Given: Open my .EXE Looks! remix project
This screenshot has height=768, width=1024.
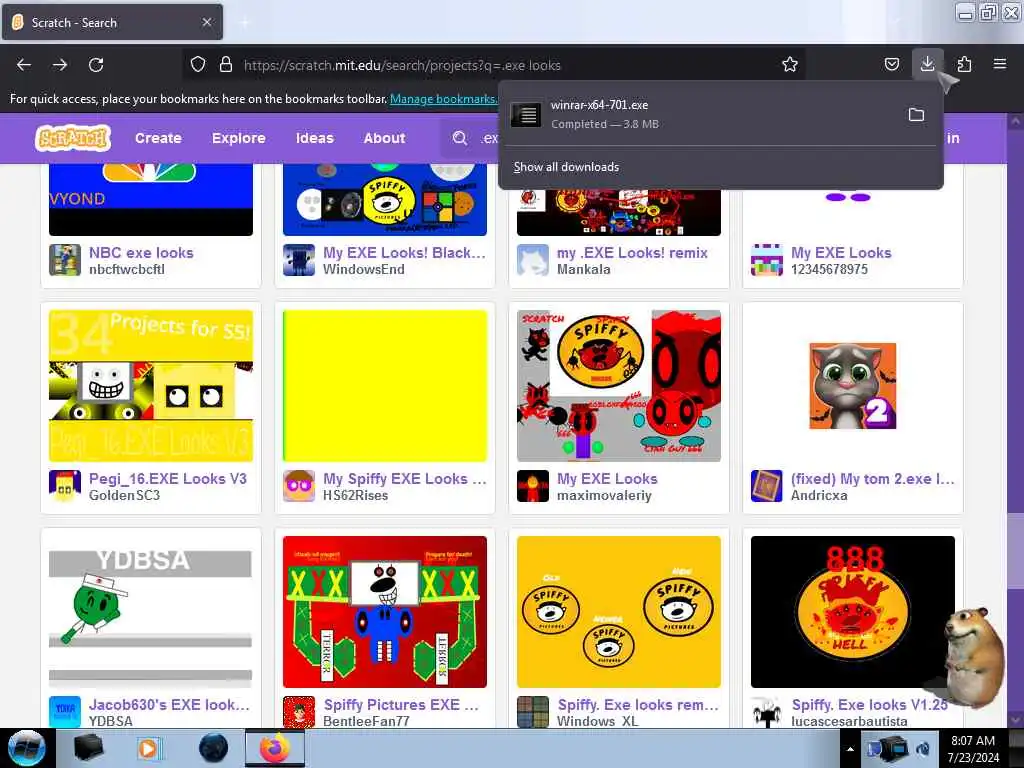Looking at the screenshot, I should tap(632, 253).
